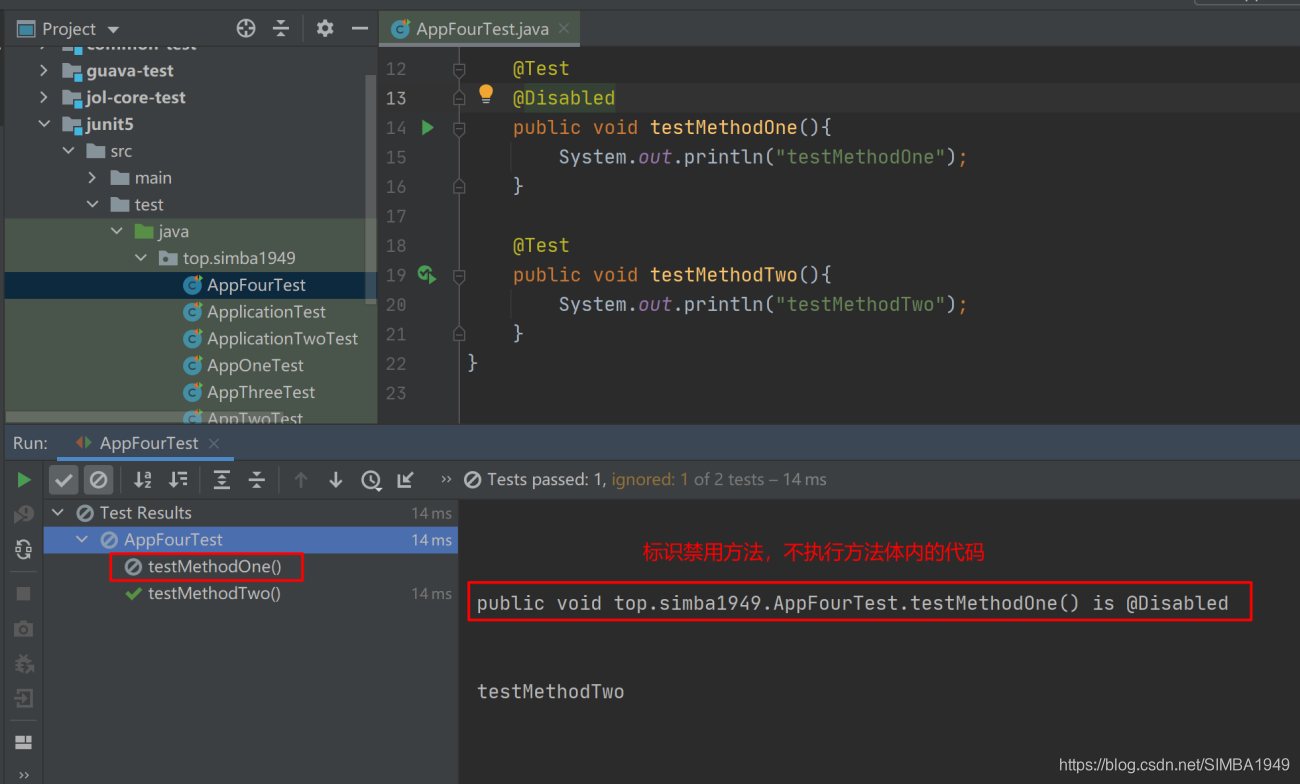The image size is (1300, 784).
Task: Go to previous failed test
Action: tap(300, 480)
